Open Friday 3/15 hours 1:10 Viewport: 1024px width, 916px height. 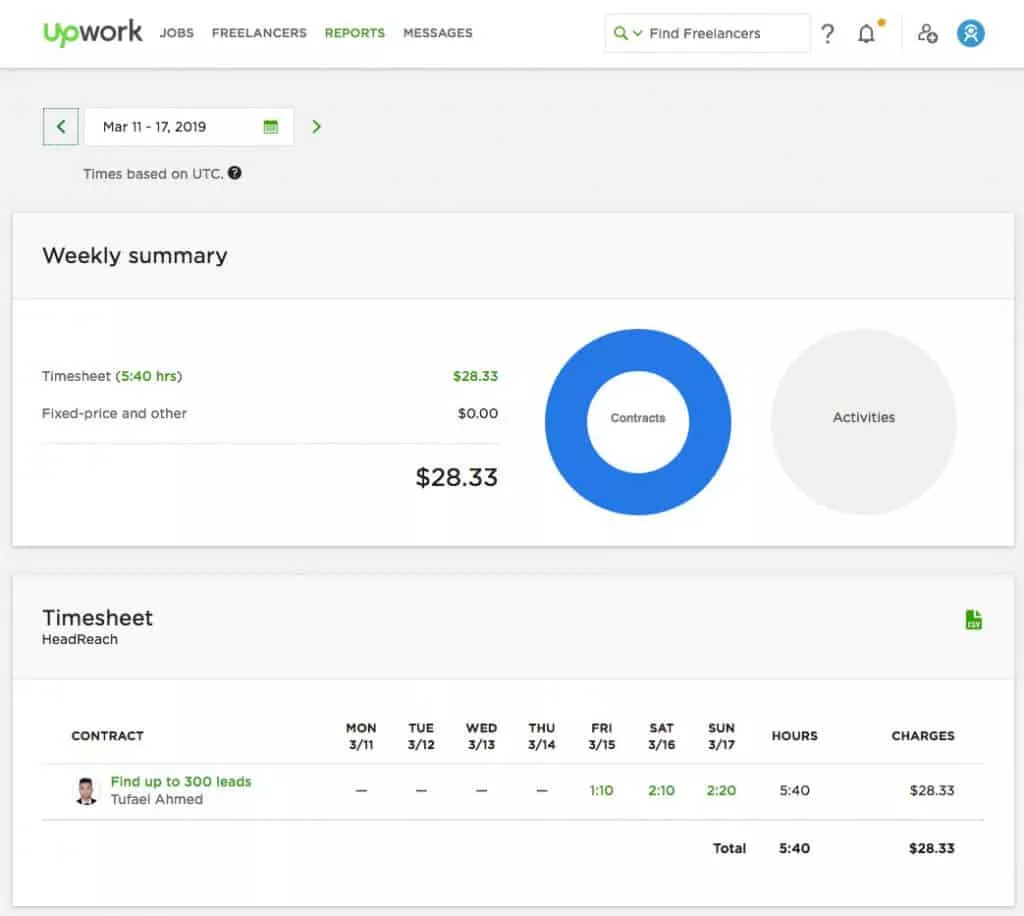(601, 790)
